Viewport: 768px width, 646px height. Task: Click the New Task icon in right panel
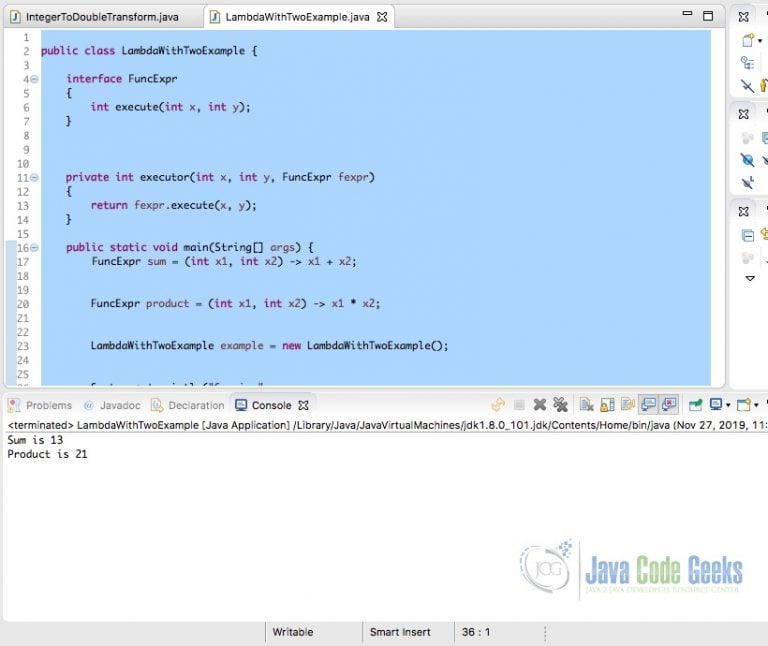tap(748, 40)
